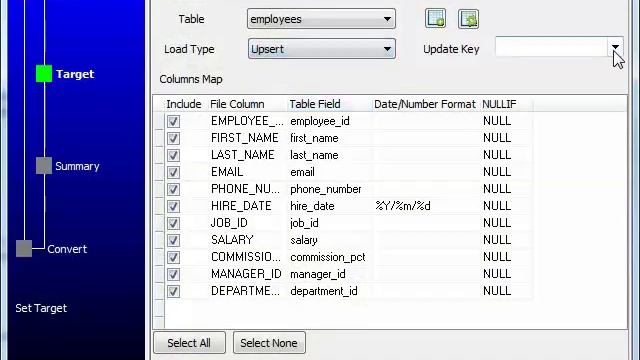Screen dimensions: 640x360
Task: Select the job_id table field cell
Action: click(330, 223)
